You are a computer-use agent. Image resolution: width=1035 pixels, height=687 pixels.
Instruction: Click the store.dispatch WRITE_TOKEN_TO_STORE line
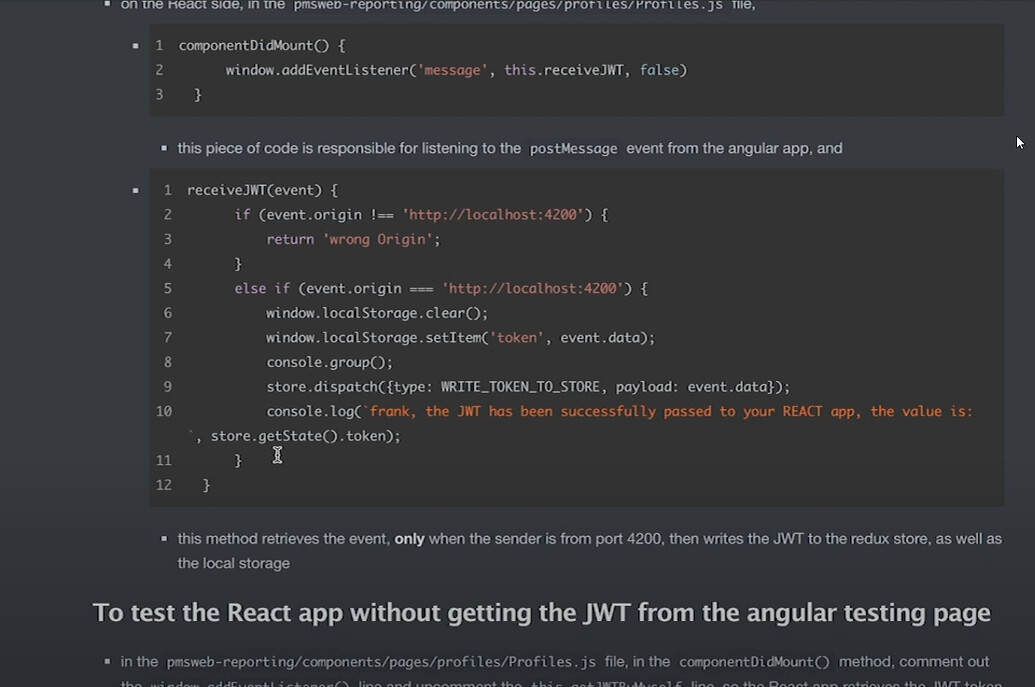(528, 386)
